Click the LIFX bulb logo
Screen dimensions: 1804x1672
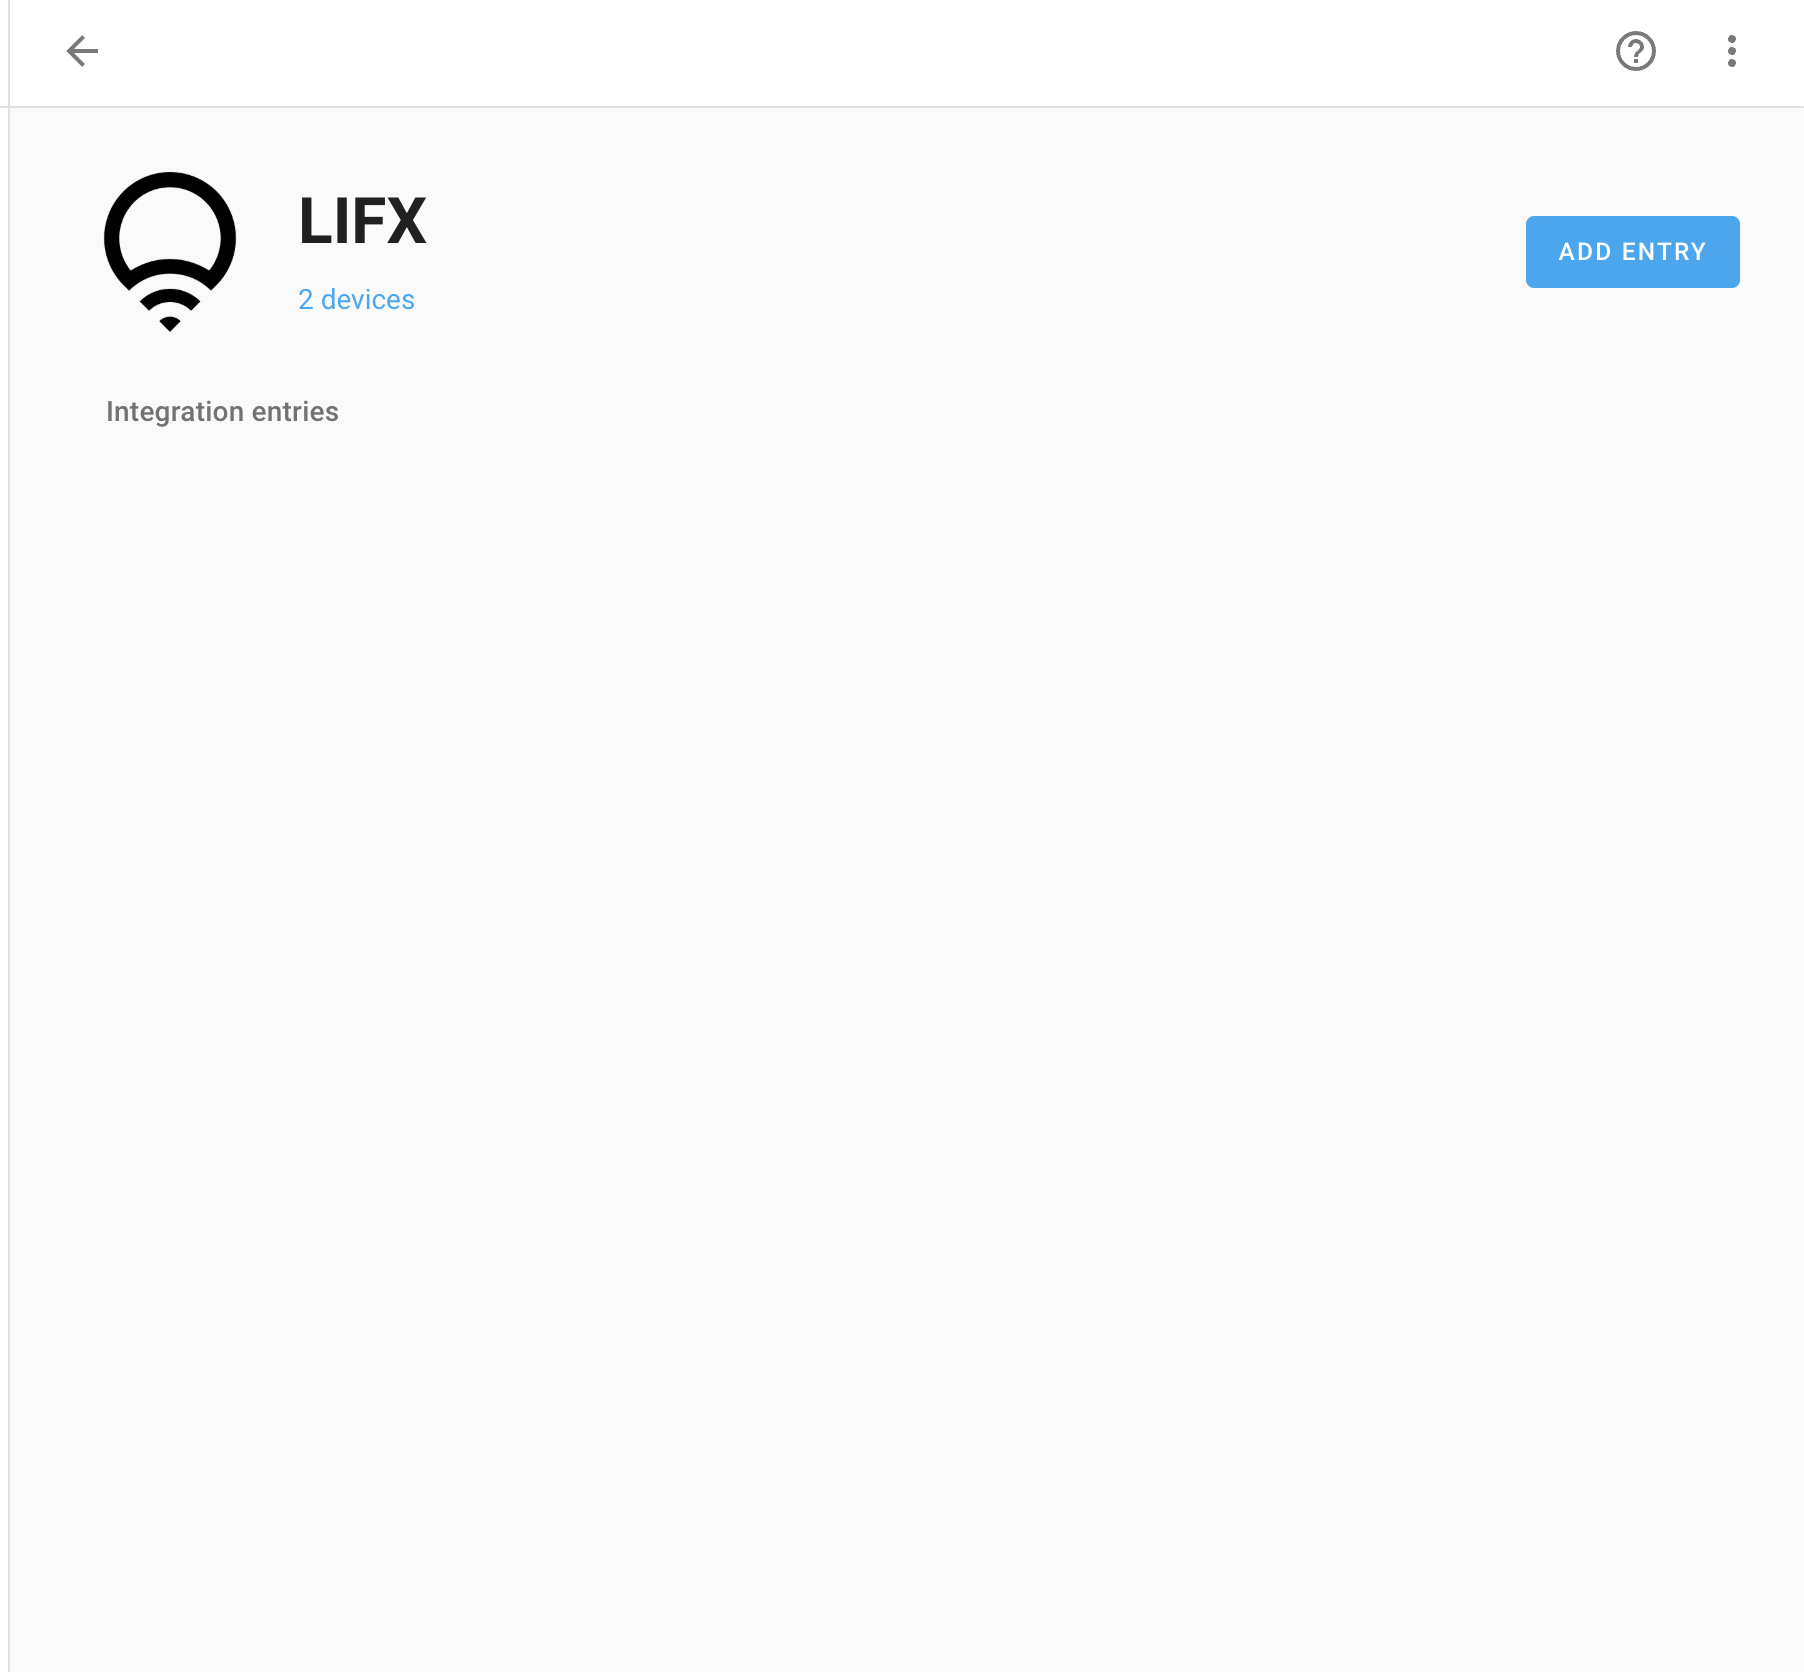point(170,251)
